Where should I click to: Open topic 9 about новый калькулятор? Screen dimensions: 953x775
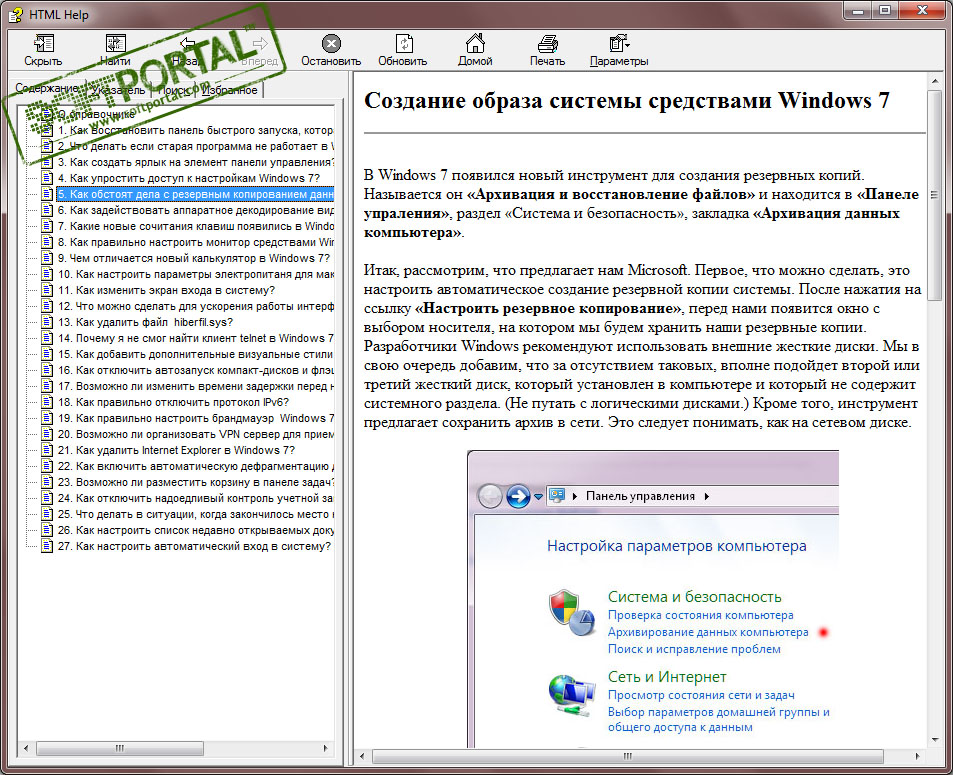(194, 258)
